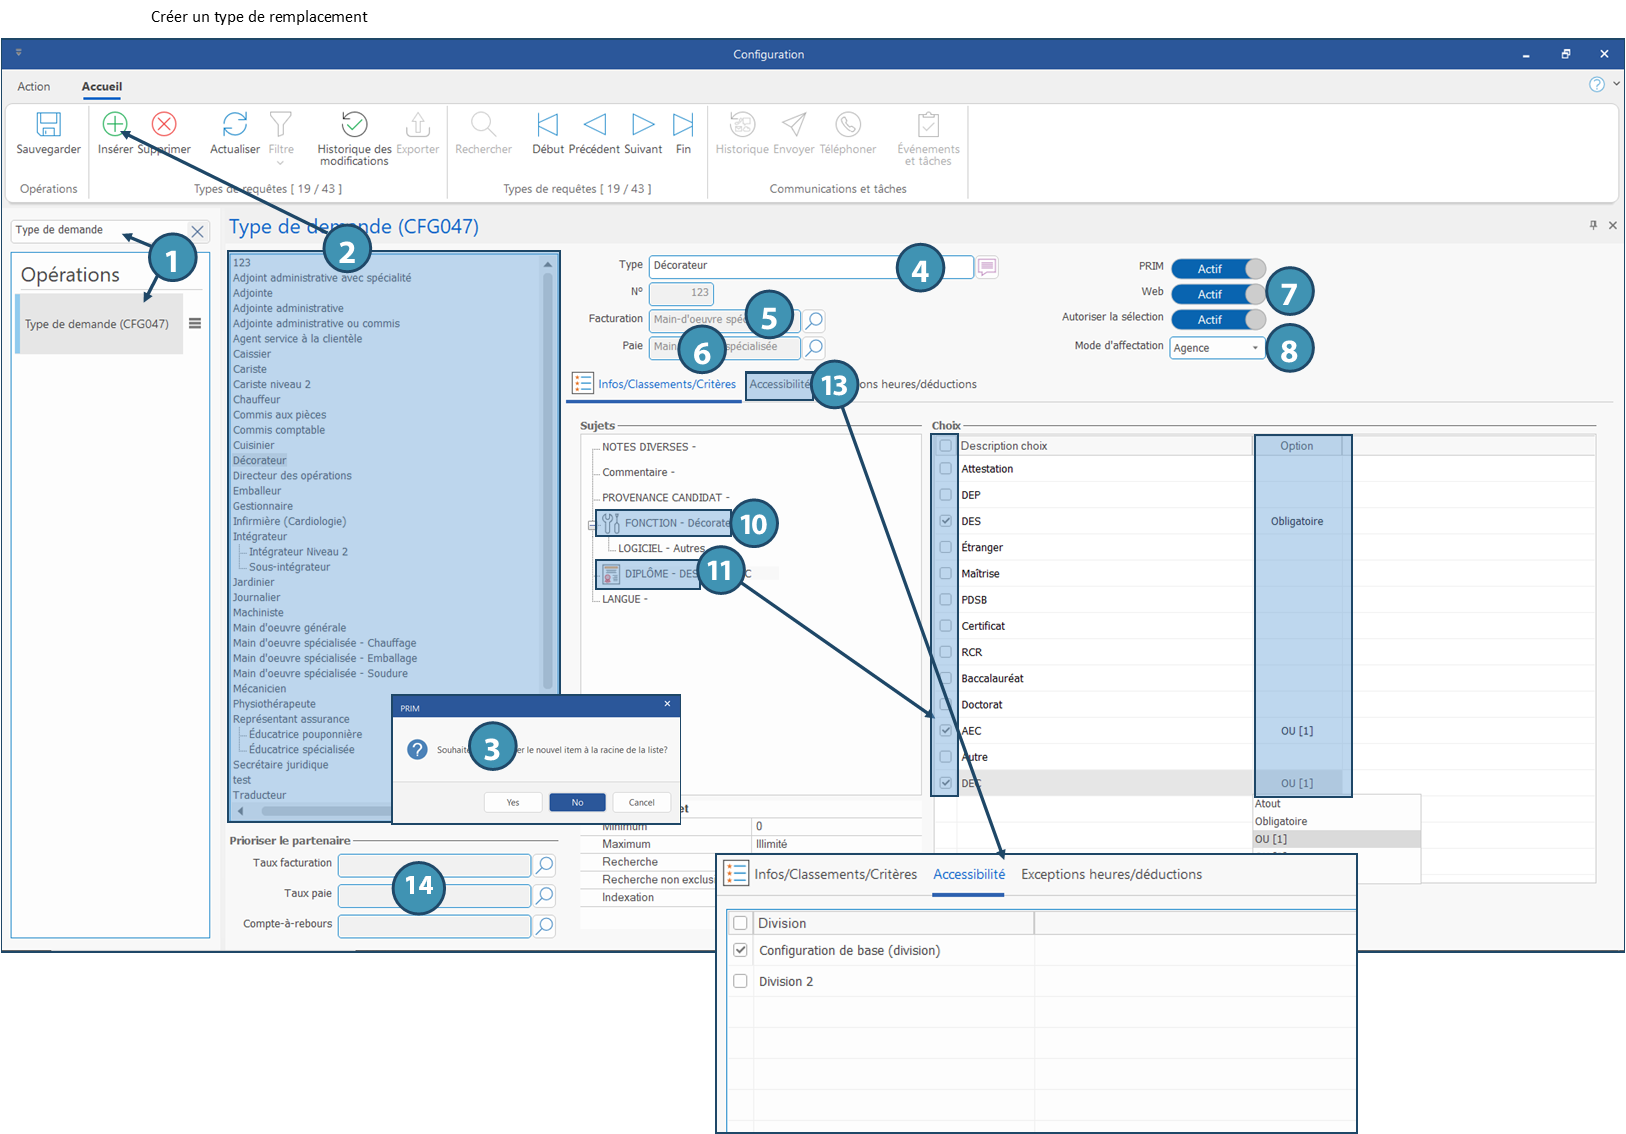The height and width of the screenshot is (1134, 1626).
Task: Expand the Filtre dropdown arrow
Action: click(x=281, y=163)
